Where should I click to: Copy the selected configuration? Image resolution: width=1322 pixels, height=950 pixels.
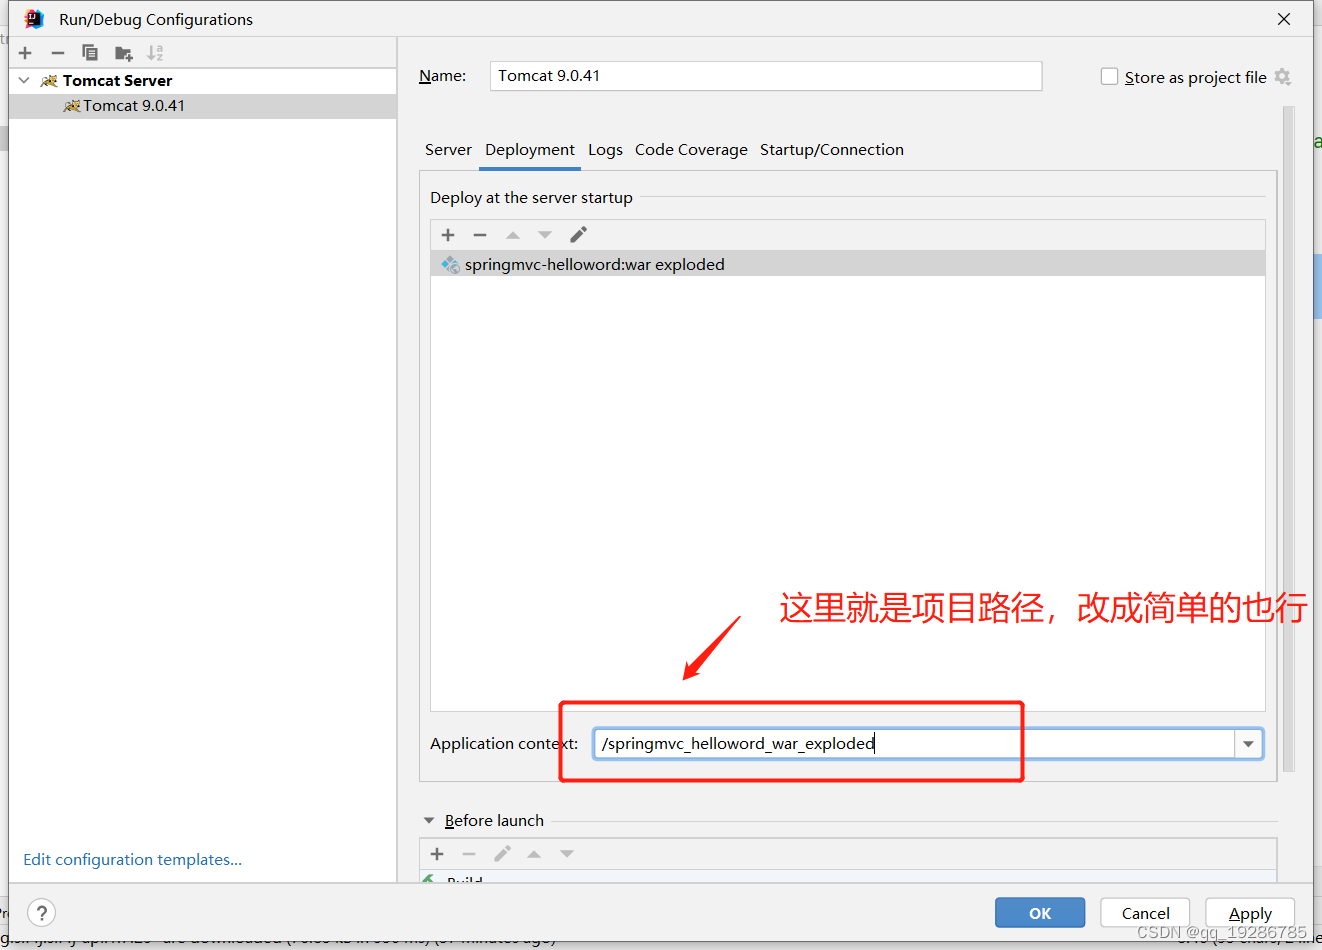pyautogui.click(x=90, y=53)
